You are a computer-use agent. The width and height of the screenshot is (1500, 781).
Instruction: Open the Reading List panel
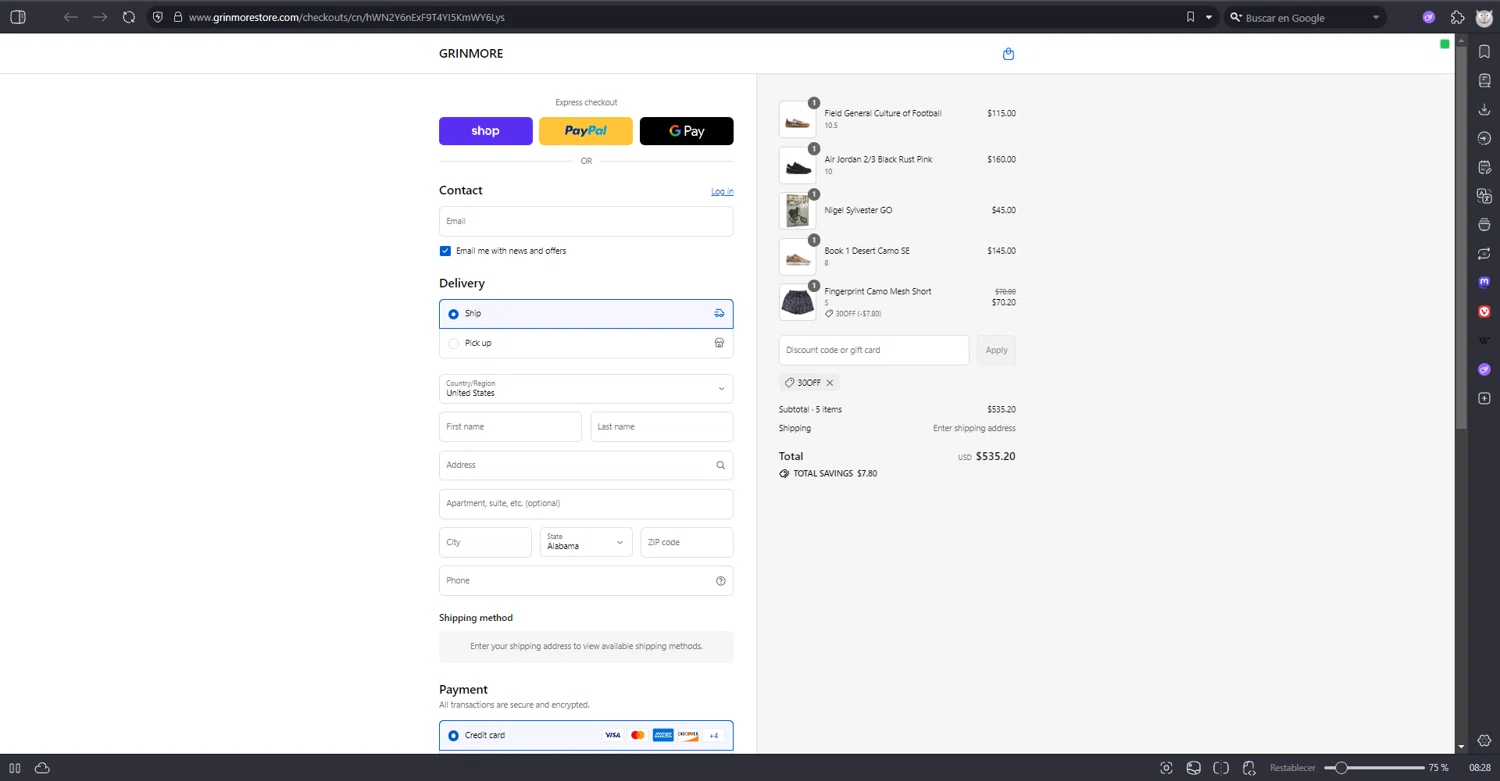pos(1484,81)
